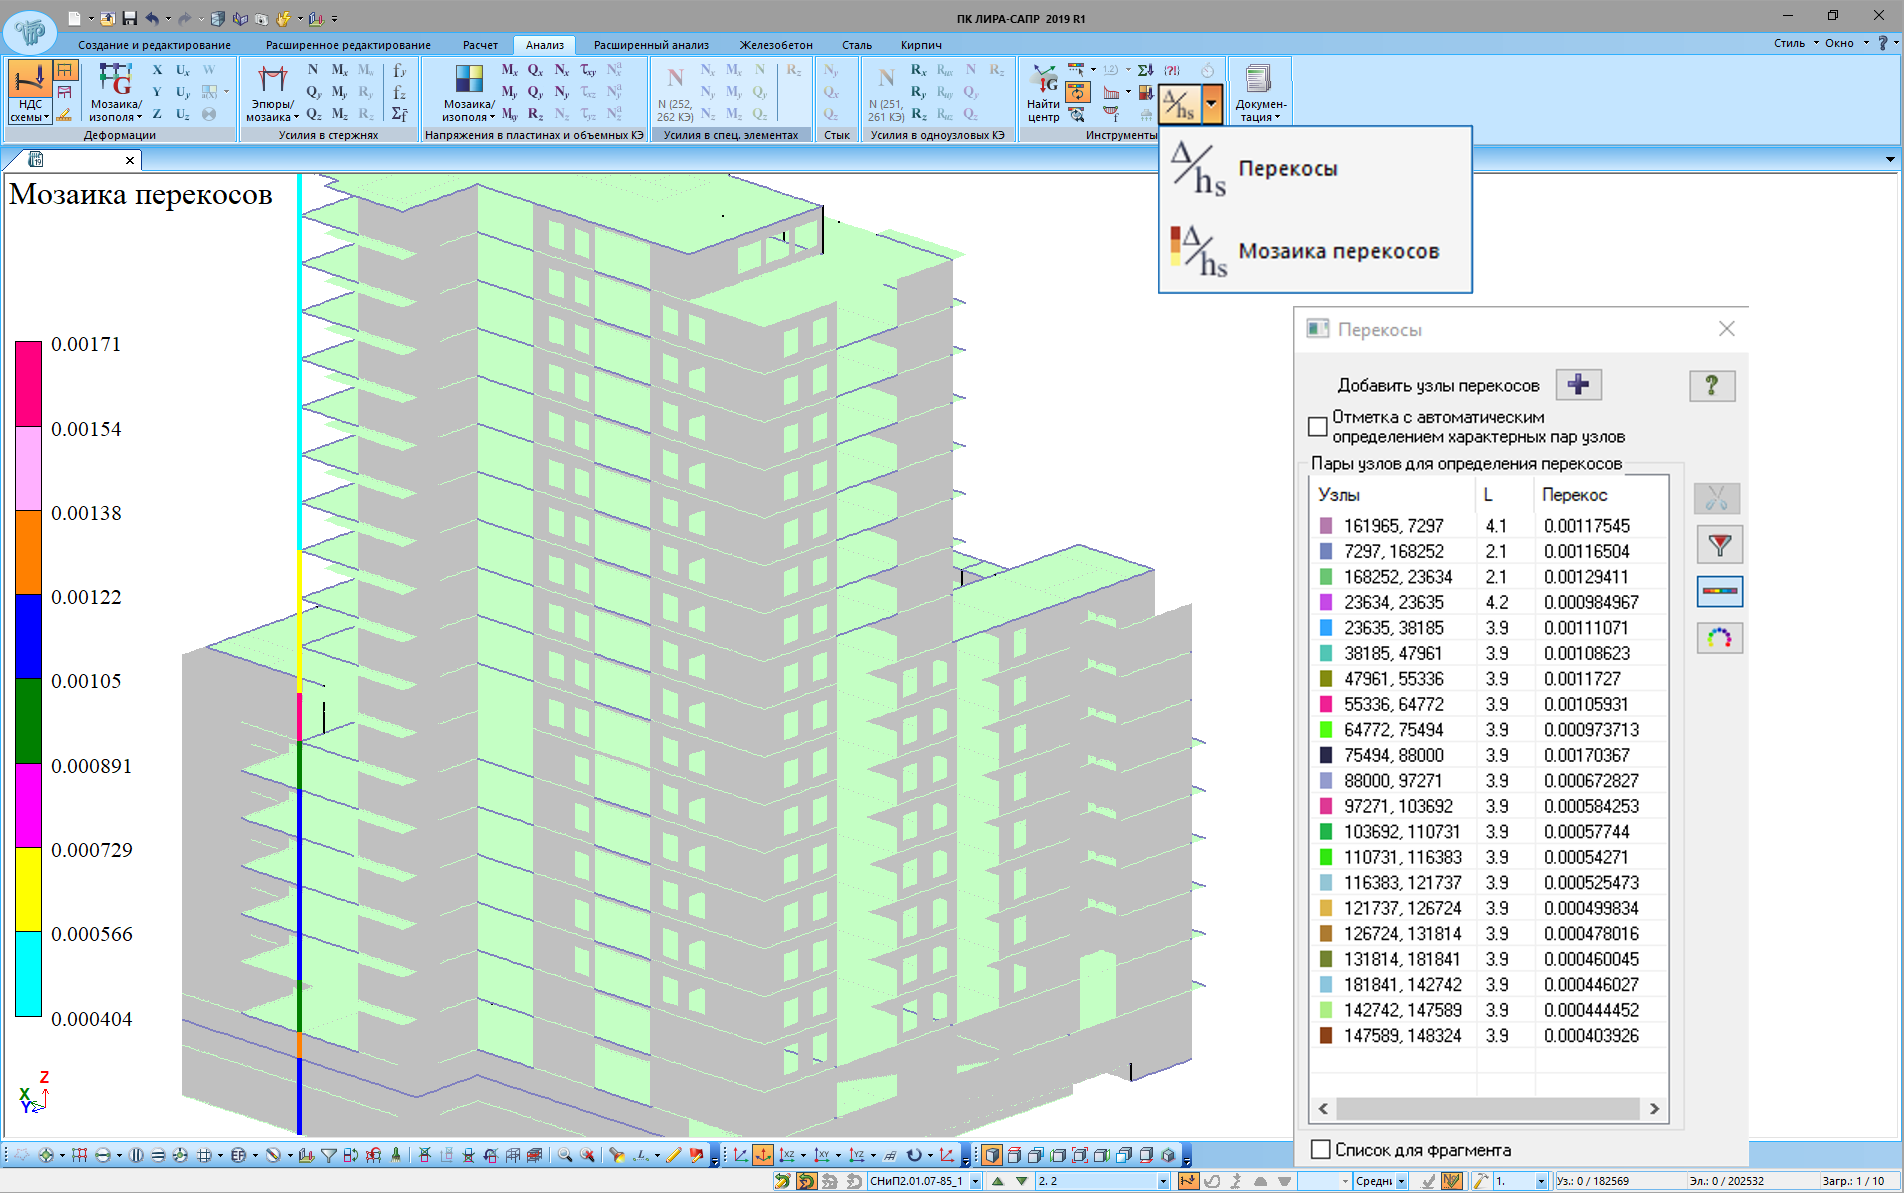1904x1193 pixels.
Task: Click the table's horizontal scrollbar right arrow
Action: pos(1654,1108)
